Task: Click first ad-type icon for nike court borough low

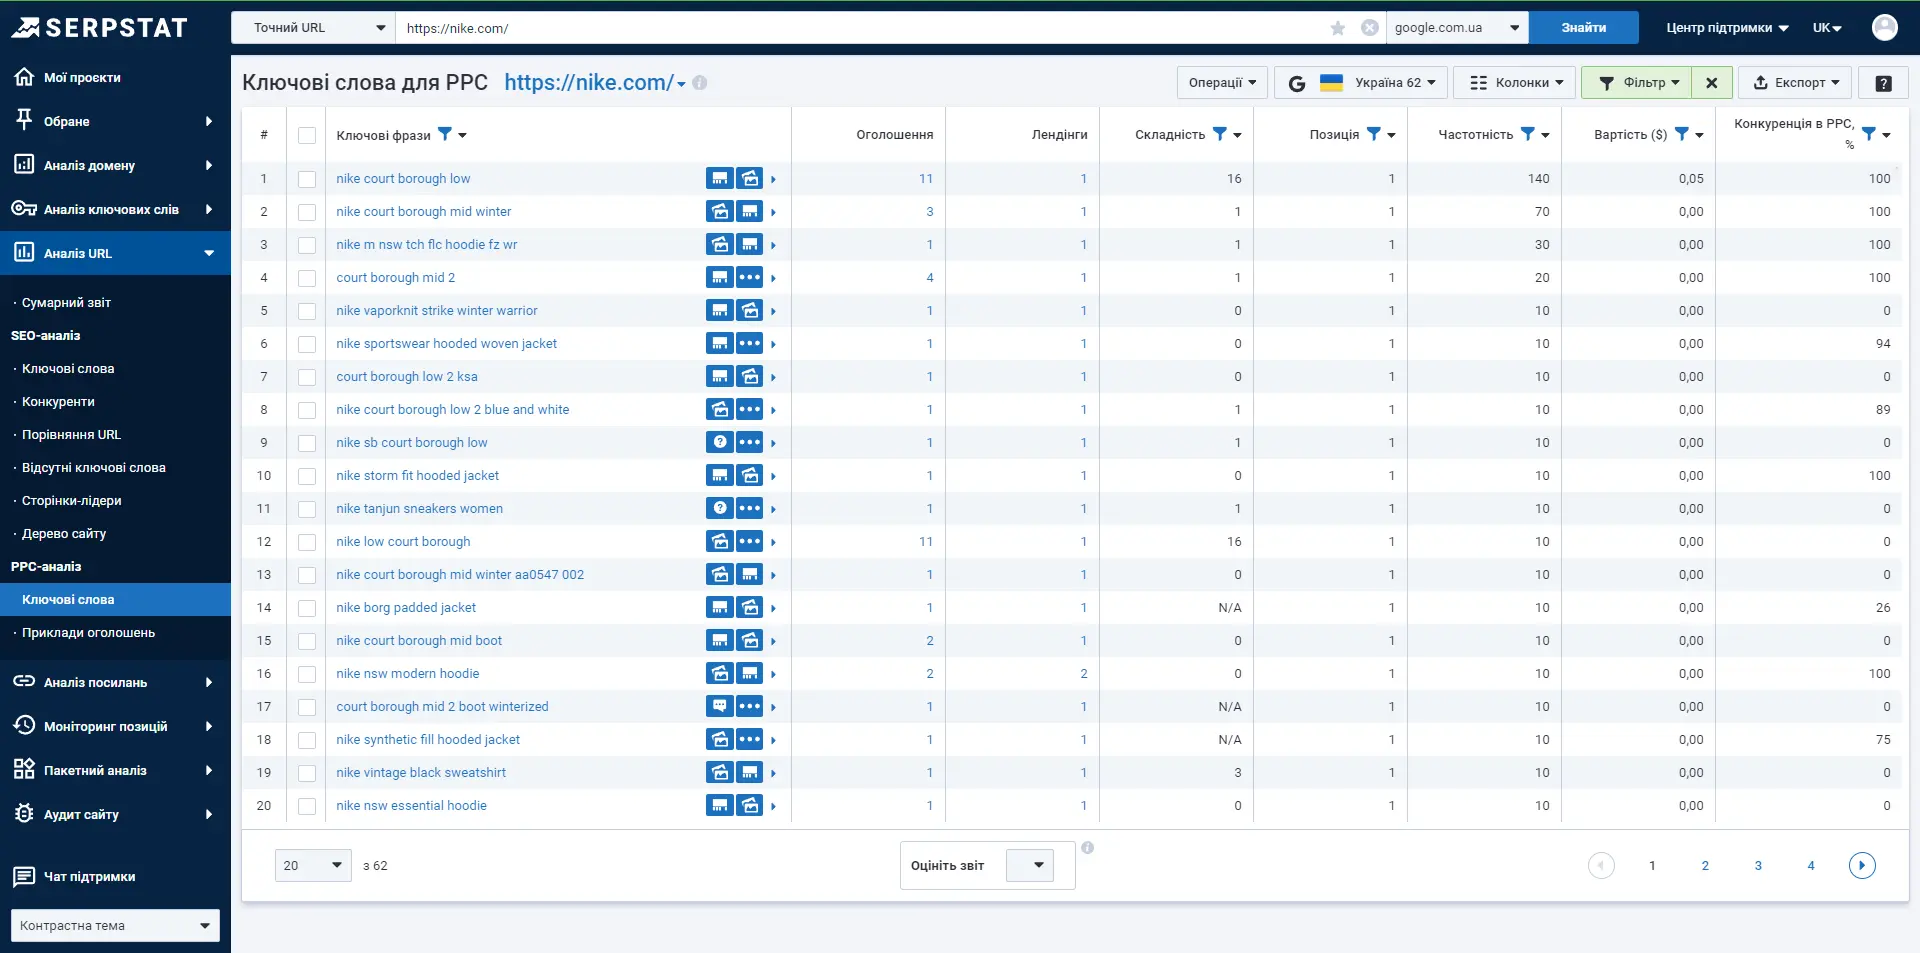Action: pos(720,178)
